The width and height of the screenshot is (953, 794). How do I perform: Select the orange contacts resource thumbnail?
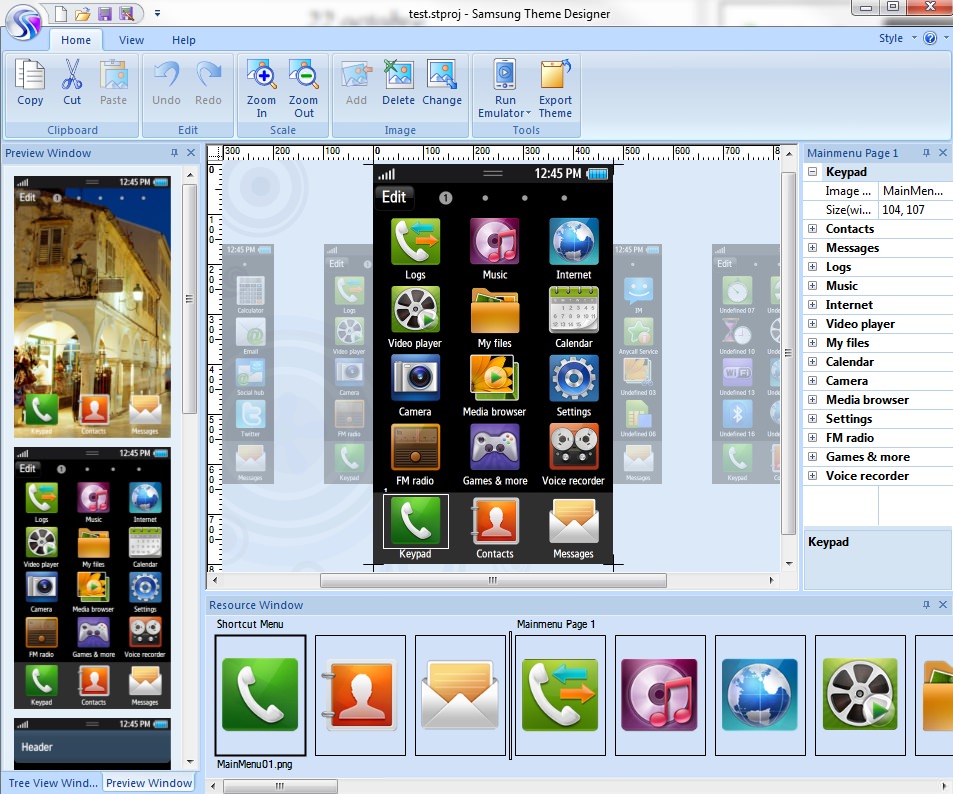[360, 695]
